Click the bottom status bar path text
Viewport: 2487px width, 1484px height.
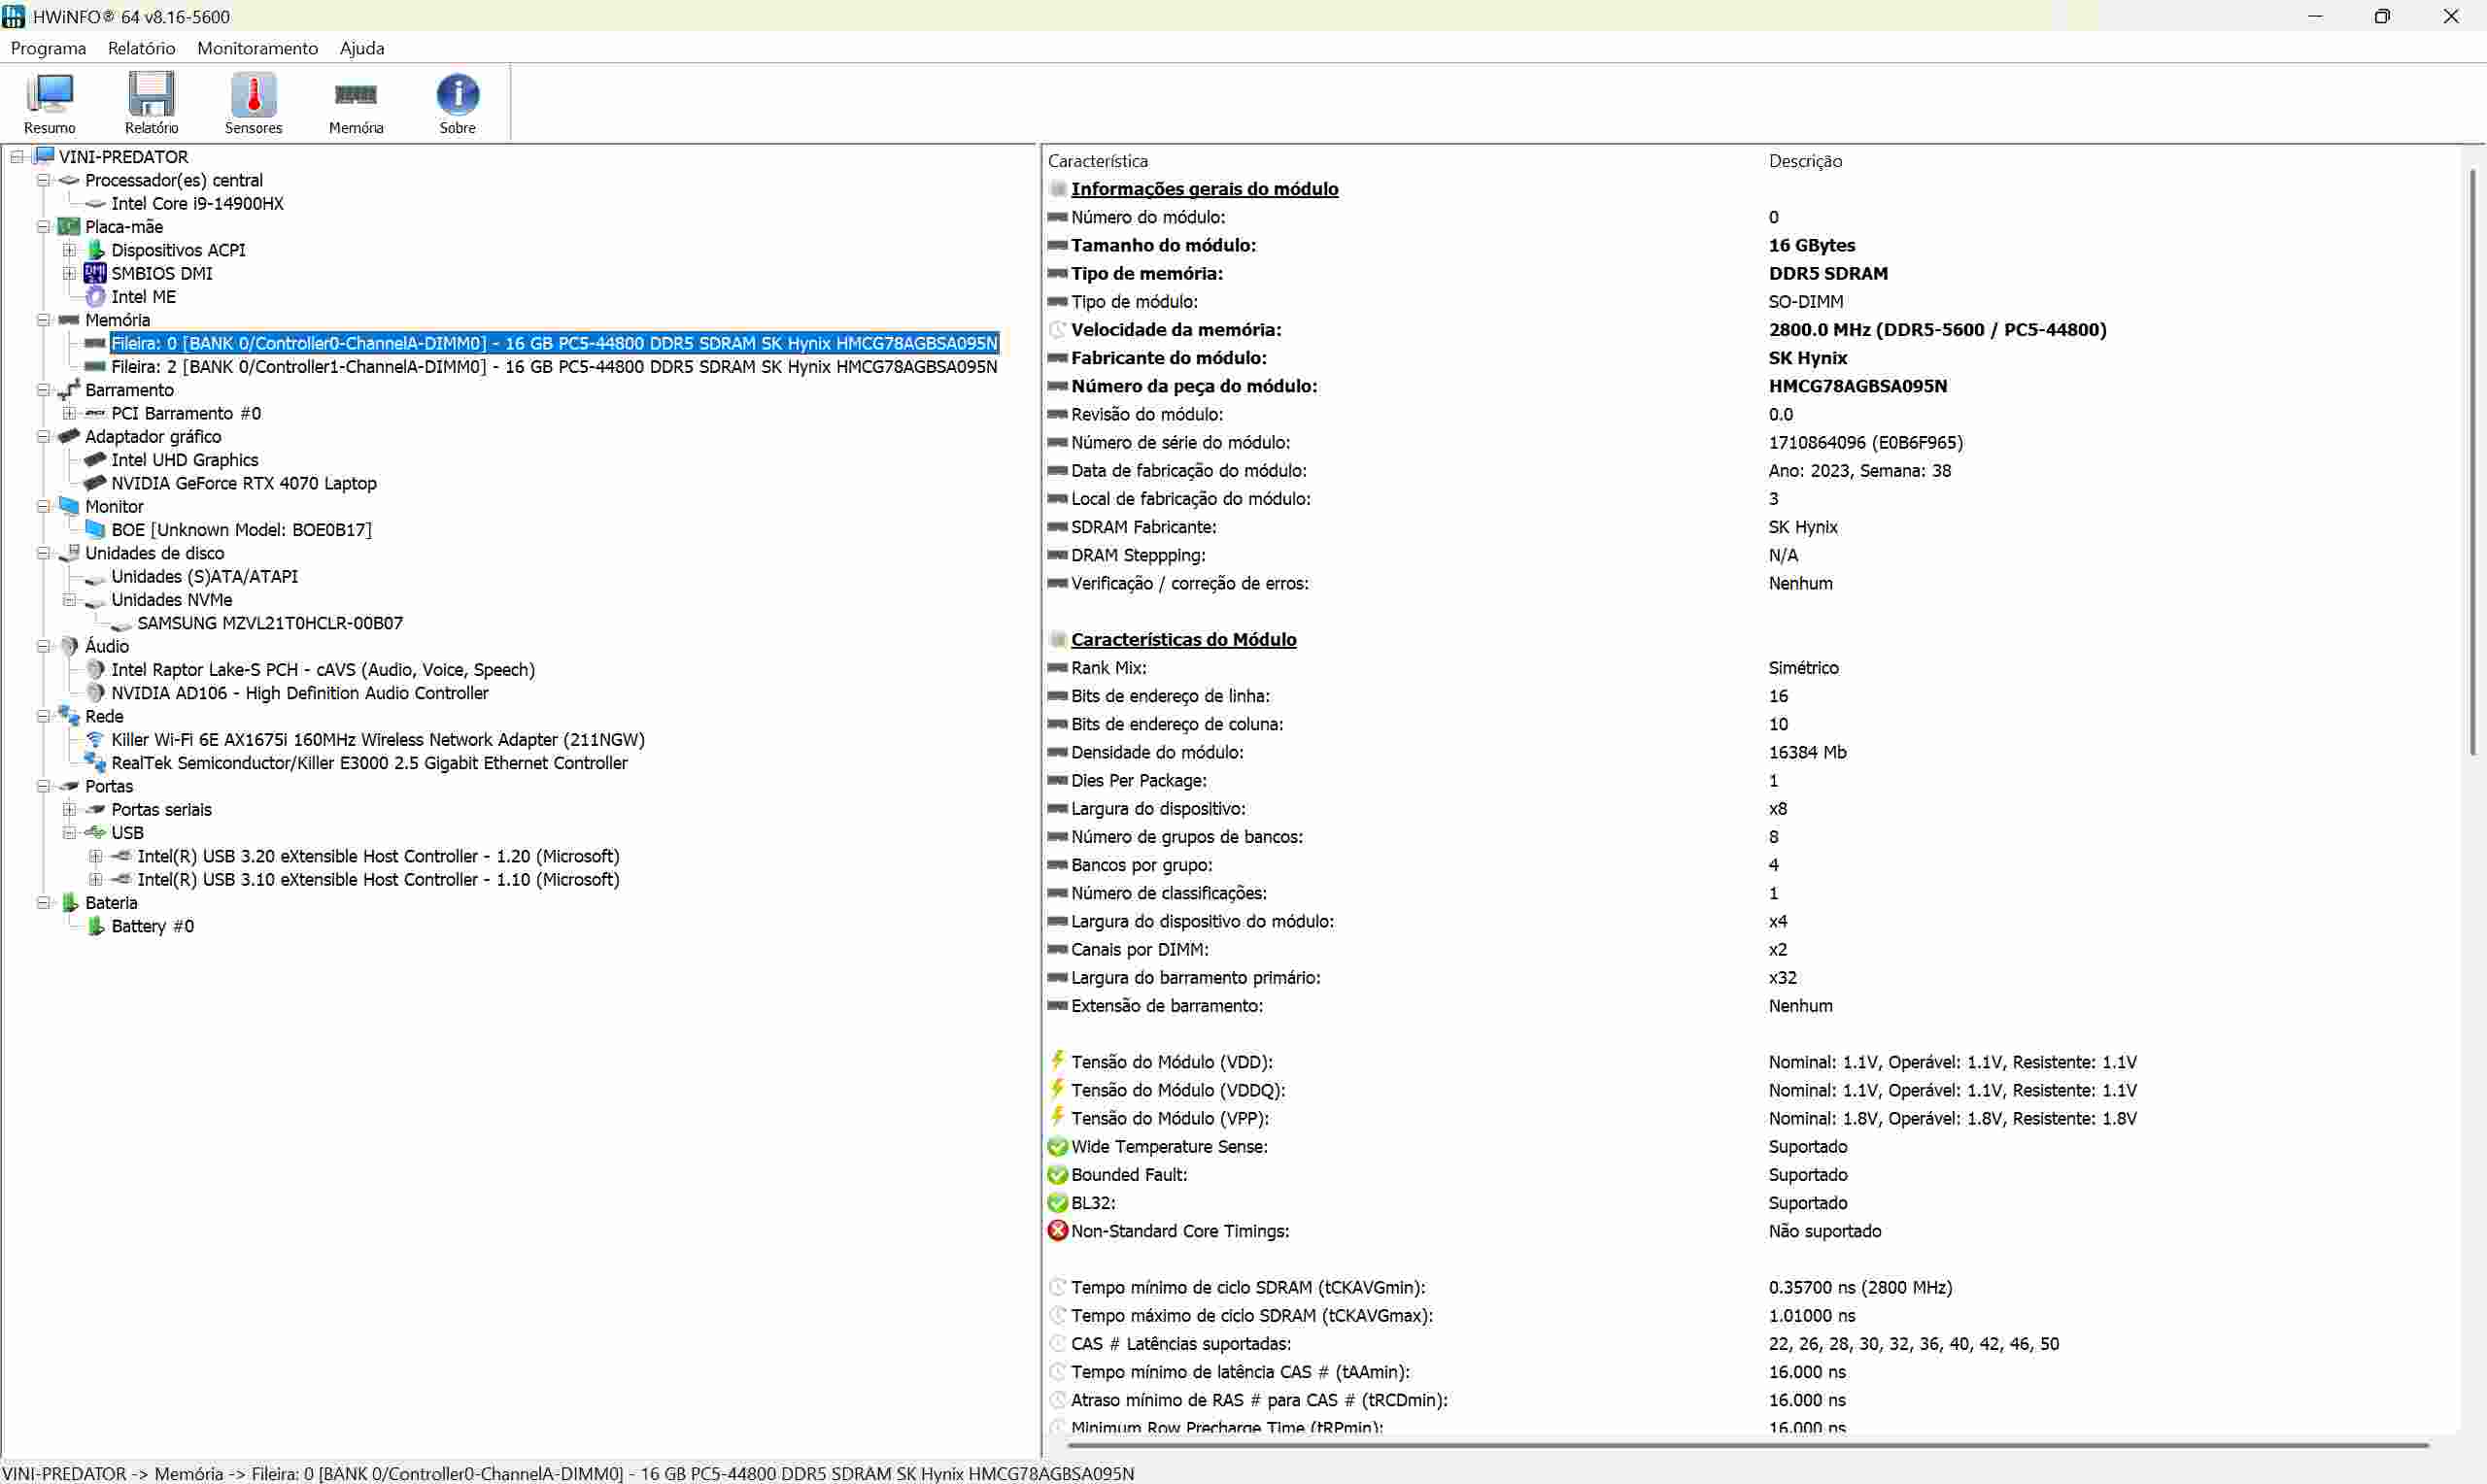pyautogui.click(x=568, y=1473)
